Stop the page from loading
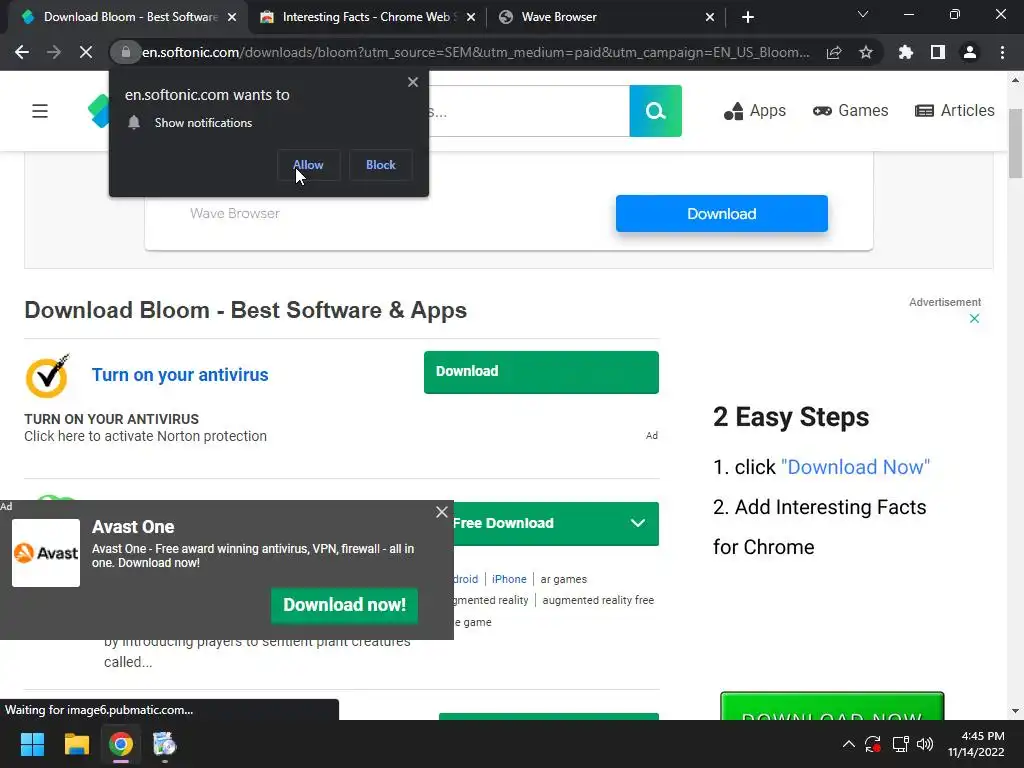The width and height of the screenshot is (1024, 768). click(x=86, y=52)
